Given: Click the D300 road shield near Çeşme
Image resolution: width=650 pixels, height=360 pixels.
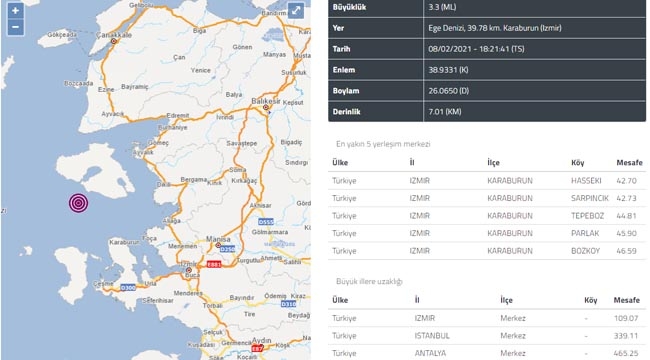Looking at the screenshot, I should pos(128,287).
